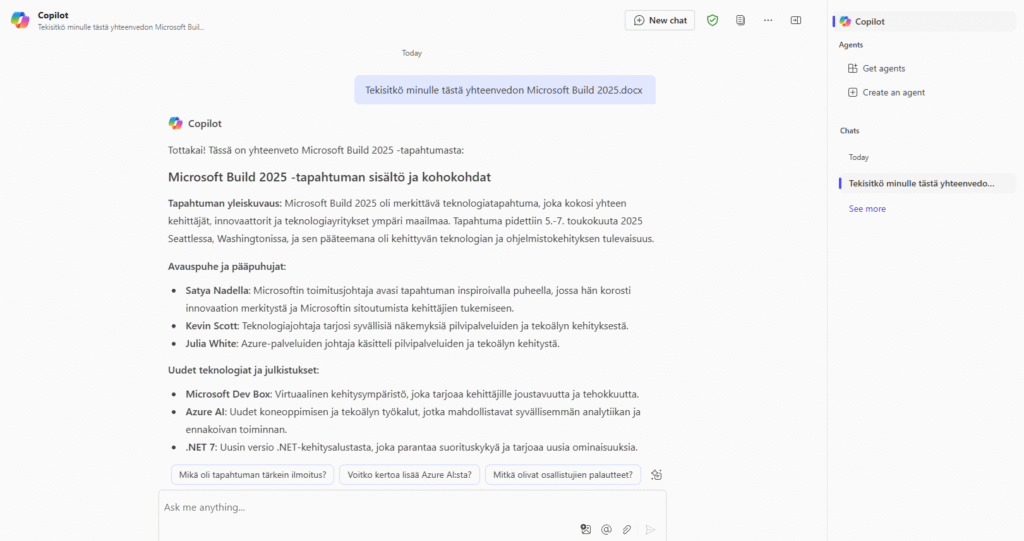Click the Kevin Scott bullet text
The width and height of the screenshot is (1024, 541).
[x=407, y=325]
